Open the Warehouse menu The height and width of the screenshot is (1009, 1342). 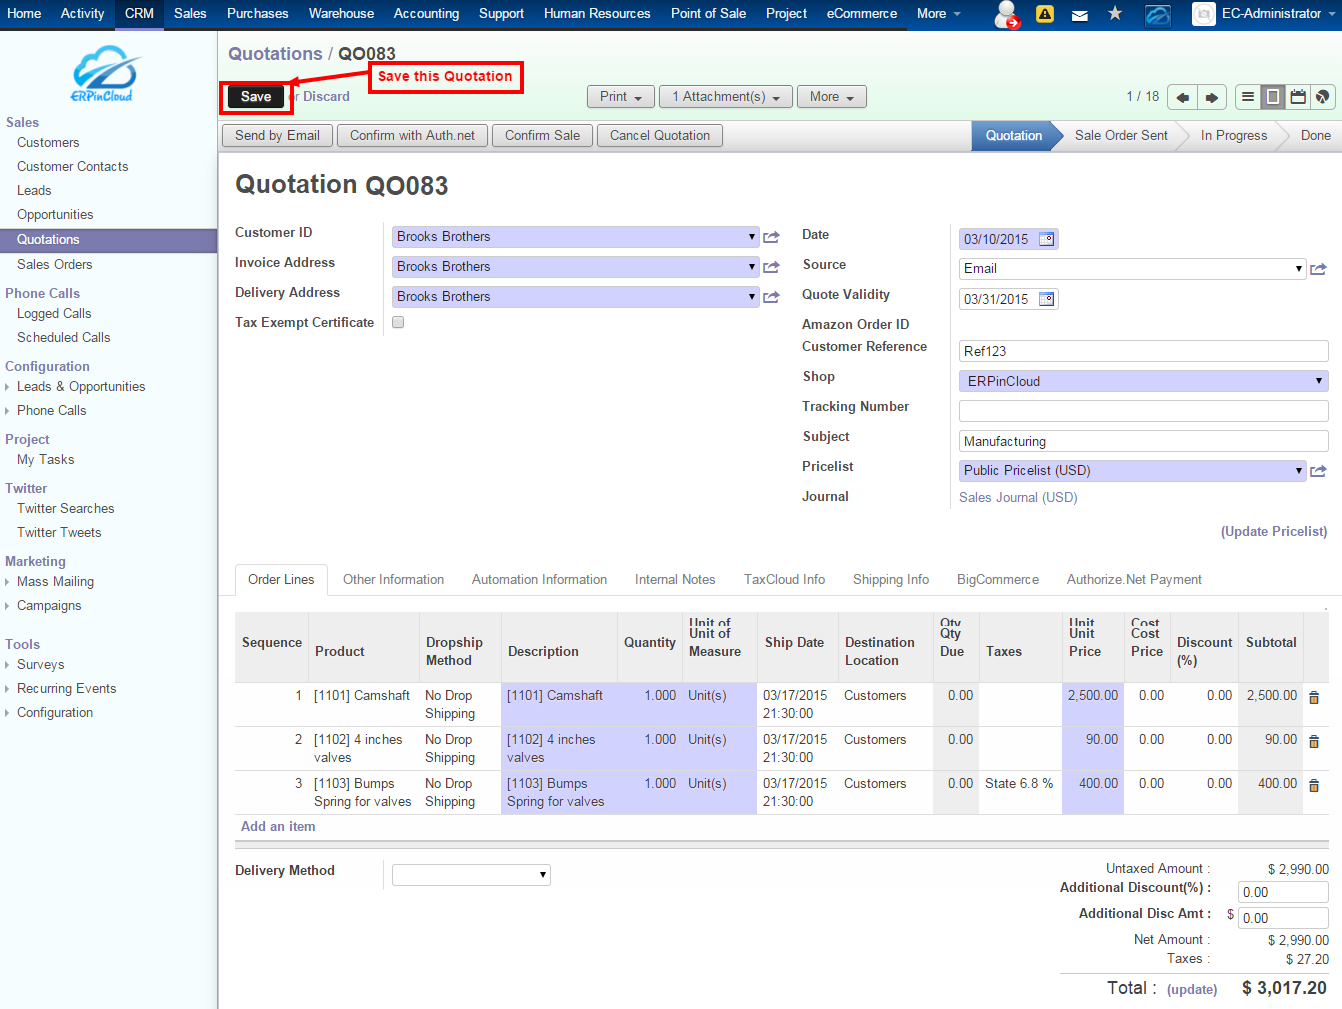tap(341, 14)
